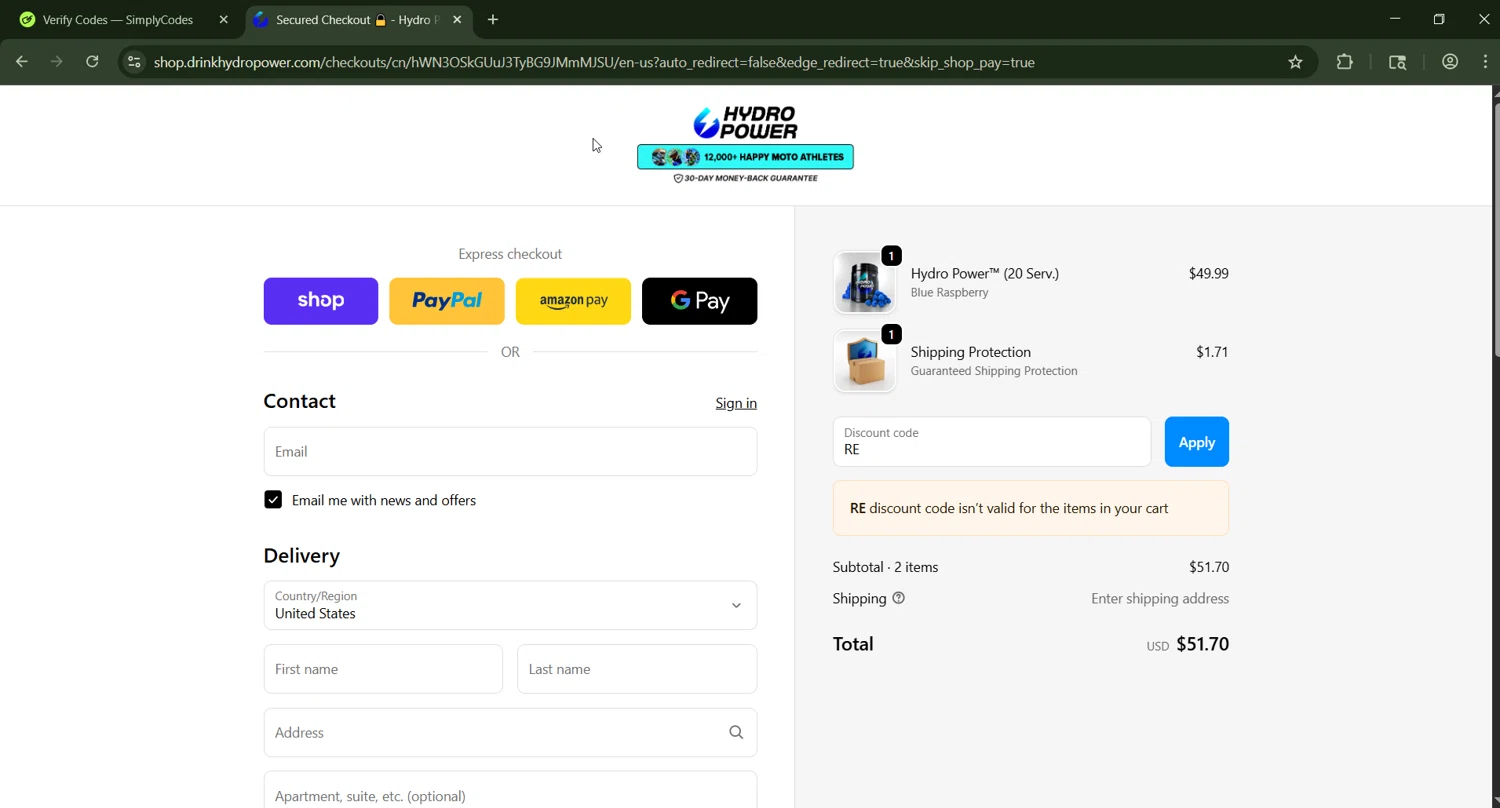
Task: Click the Shipping Protection thumbnail
Action: (864, 361)
